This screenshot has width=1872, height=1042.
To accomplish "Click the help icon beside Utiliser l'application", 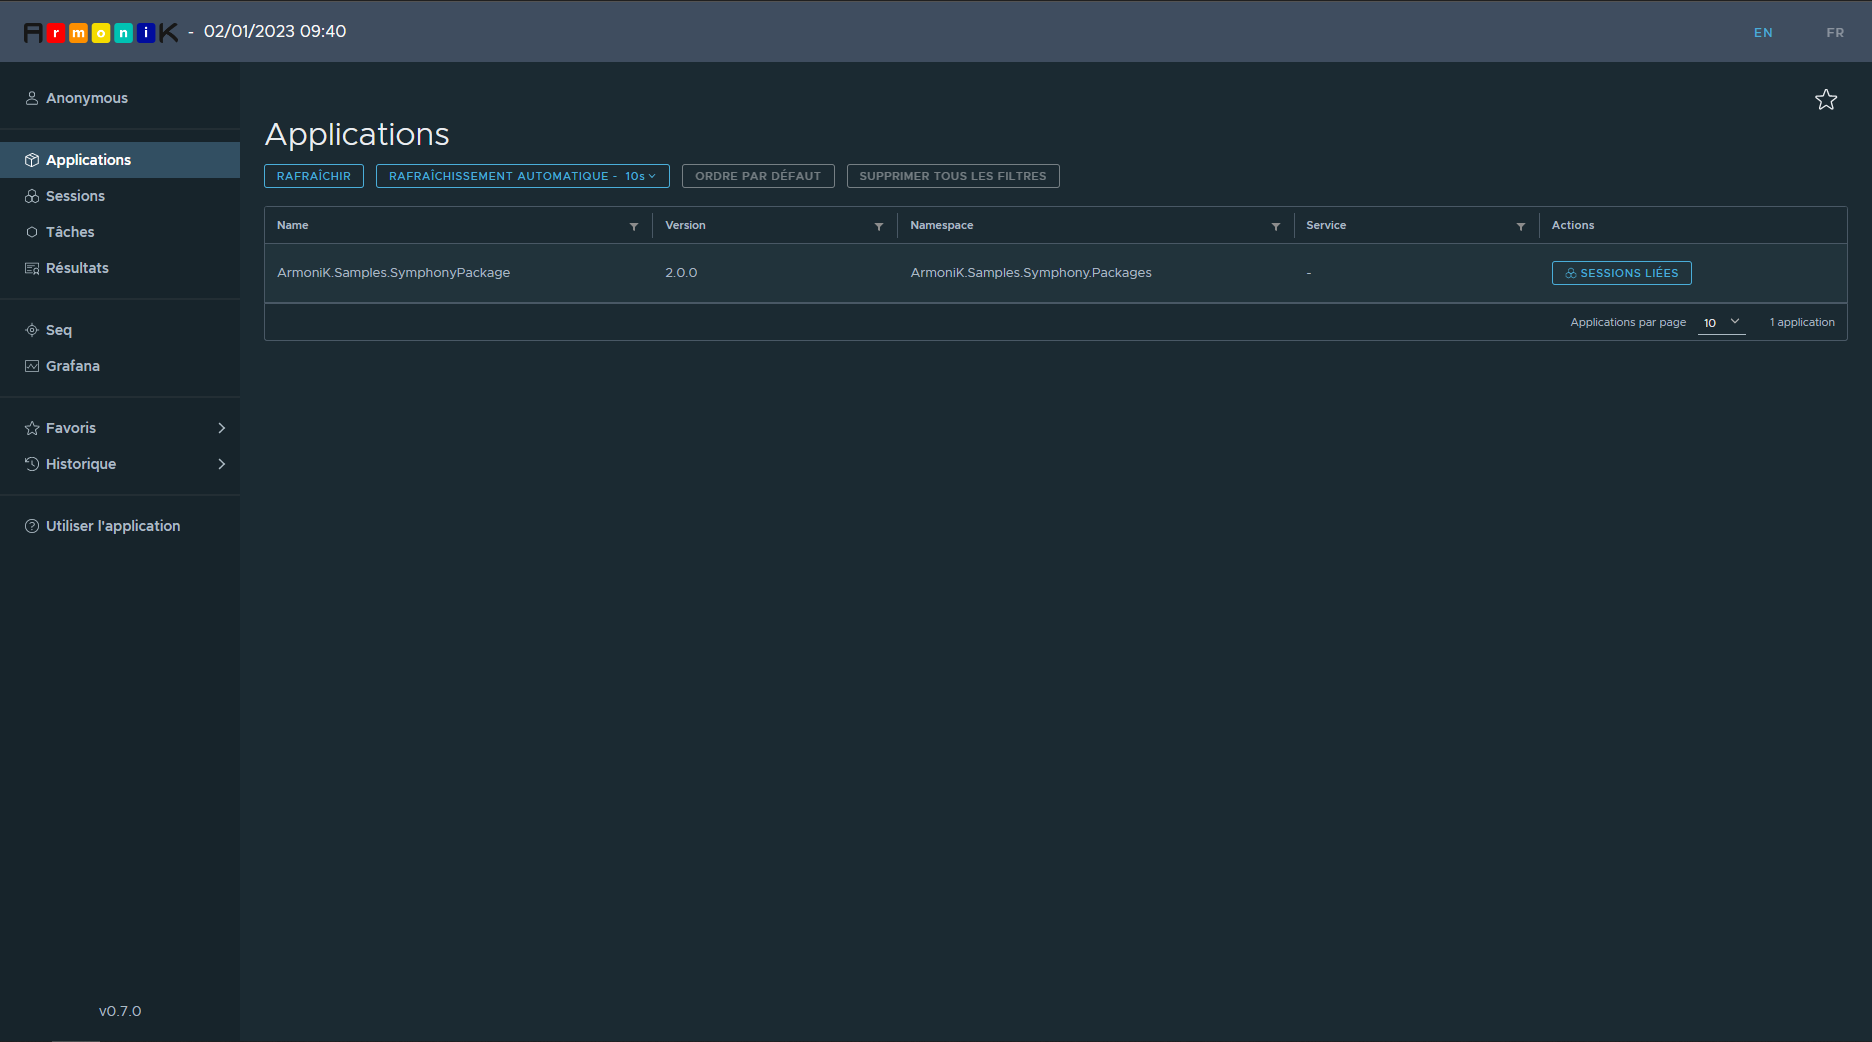I will tap(32, 526).
